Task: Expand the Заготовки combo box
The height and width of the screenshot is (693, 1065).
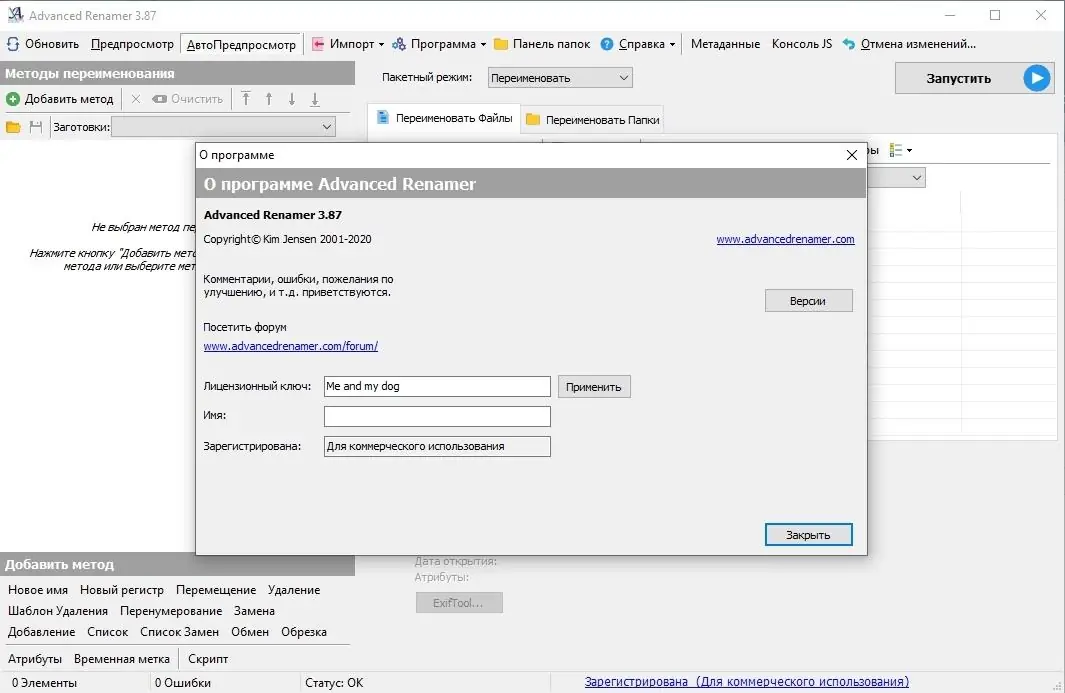Action: (x=326, y=126)
